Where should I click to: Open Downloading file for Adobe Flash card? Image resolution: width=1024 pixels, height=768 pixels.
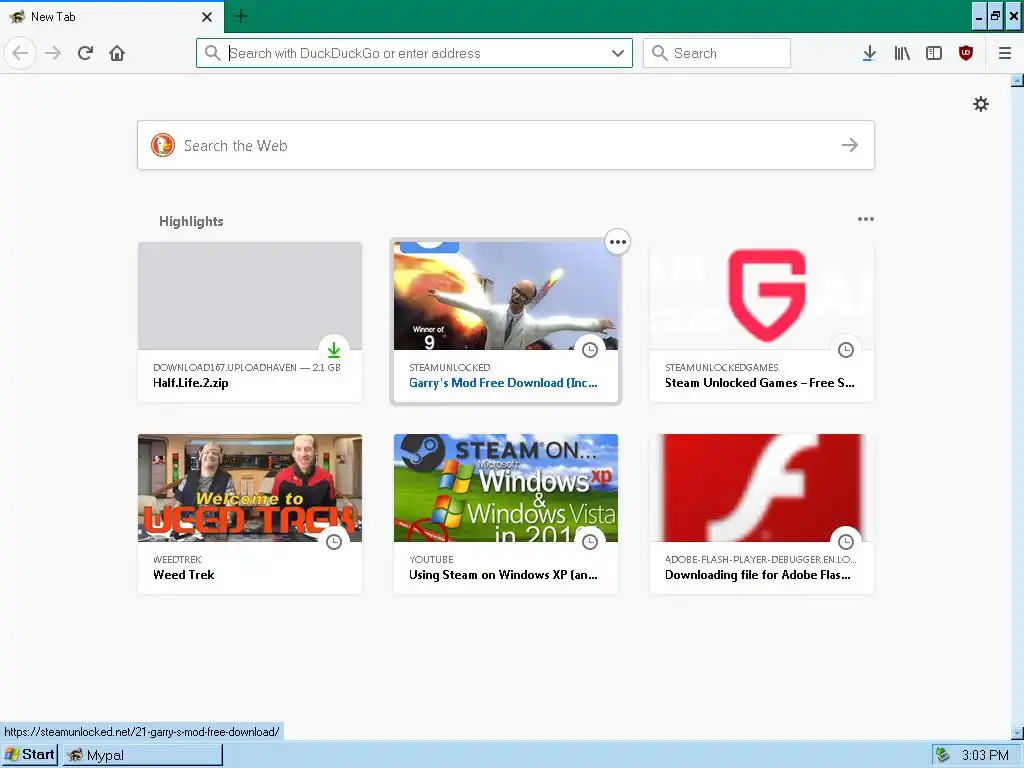click(761, 514)
